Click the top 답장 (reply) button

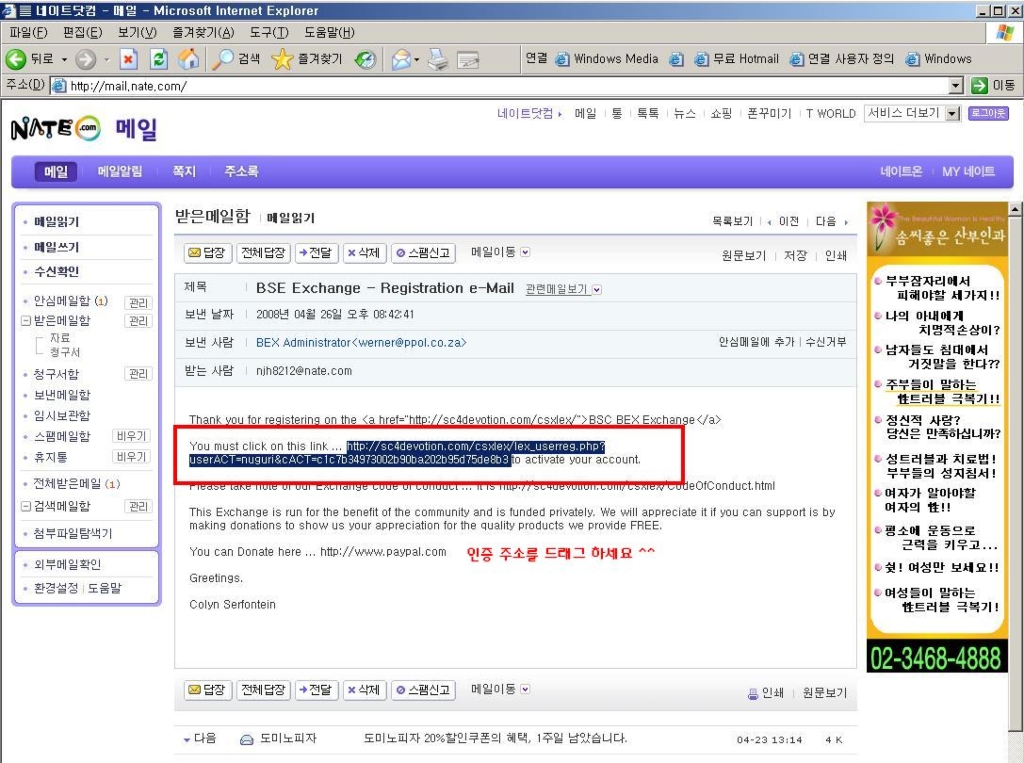206,253
